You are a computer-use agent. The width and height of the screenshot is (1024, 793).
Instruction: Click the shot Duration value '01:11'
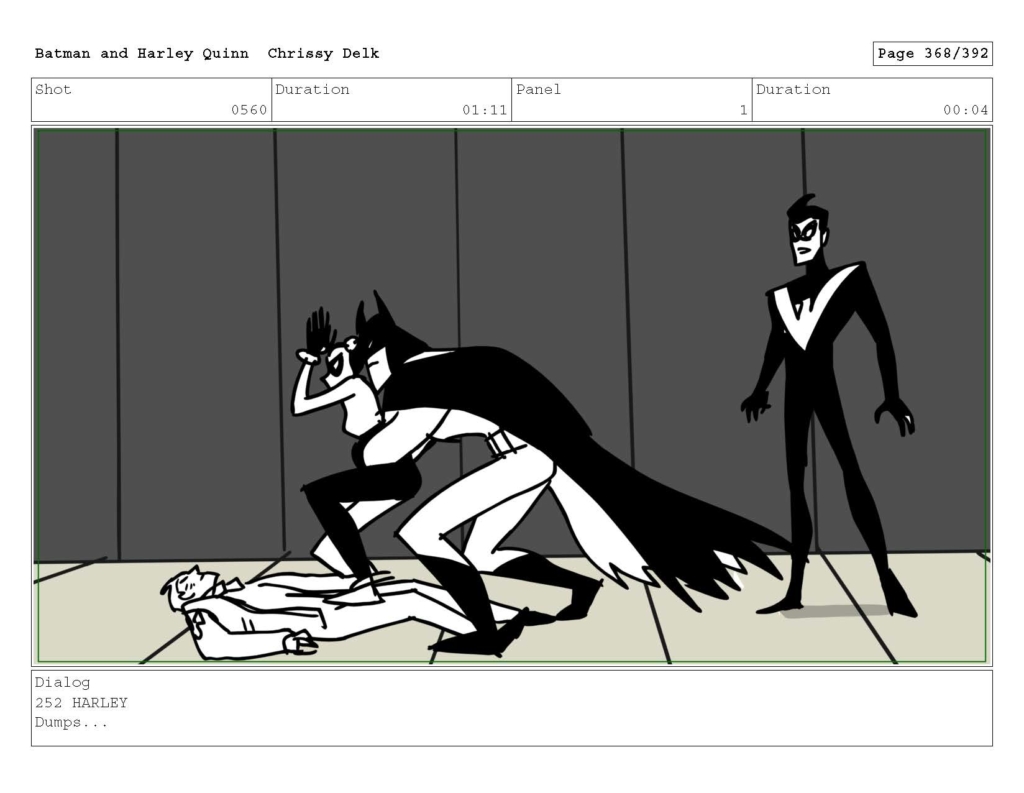coord(485,110)
